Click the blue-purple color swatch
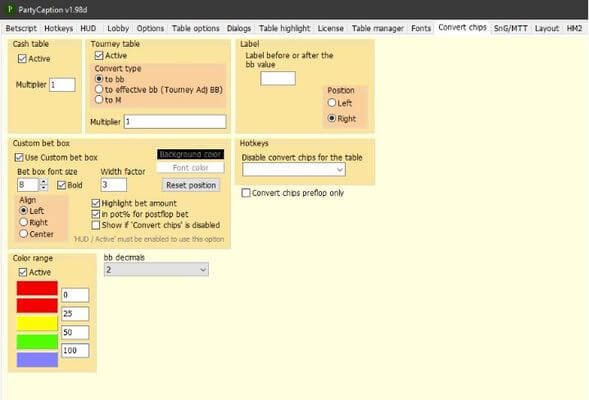Image resolution: width=589 pixels, height=400 pixels. pyautogui.click(x=37, y=359)
